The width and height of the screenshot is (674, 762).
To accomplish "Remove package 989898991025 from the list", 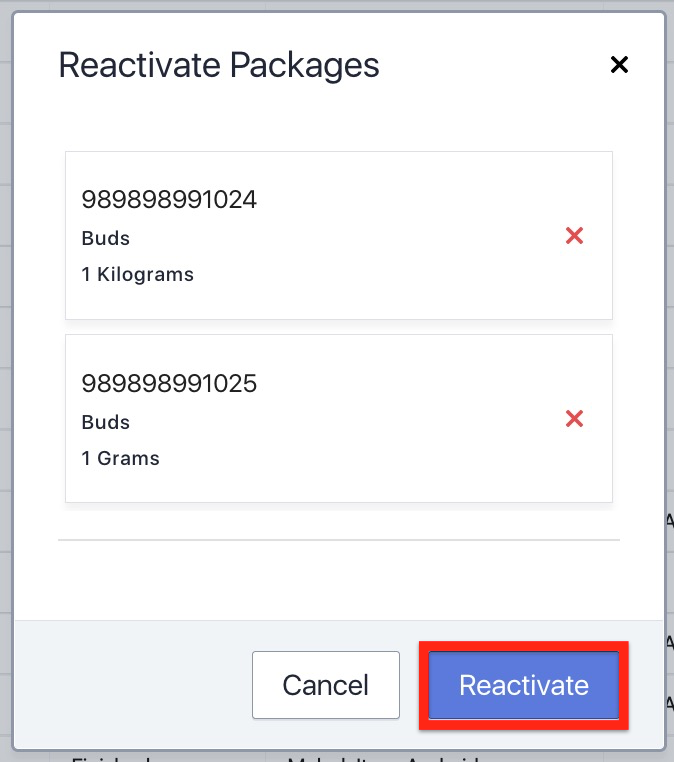I will click(x=574, y=419).
